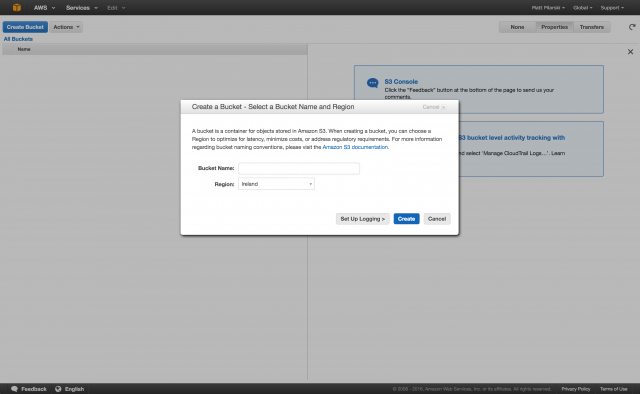Screen dimensions: 640x394
Task: Open the AWS dropdown menu
Action: point(44,8)
